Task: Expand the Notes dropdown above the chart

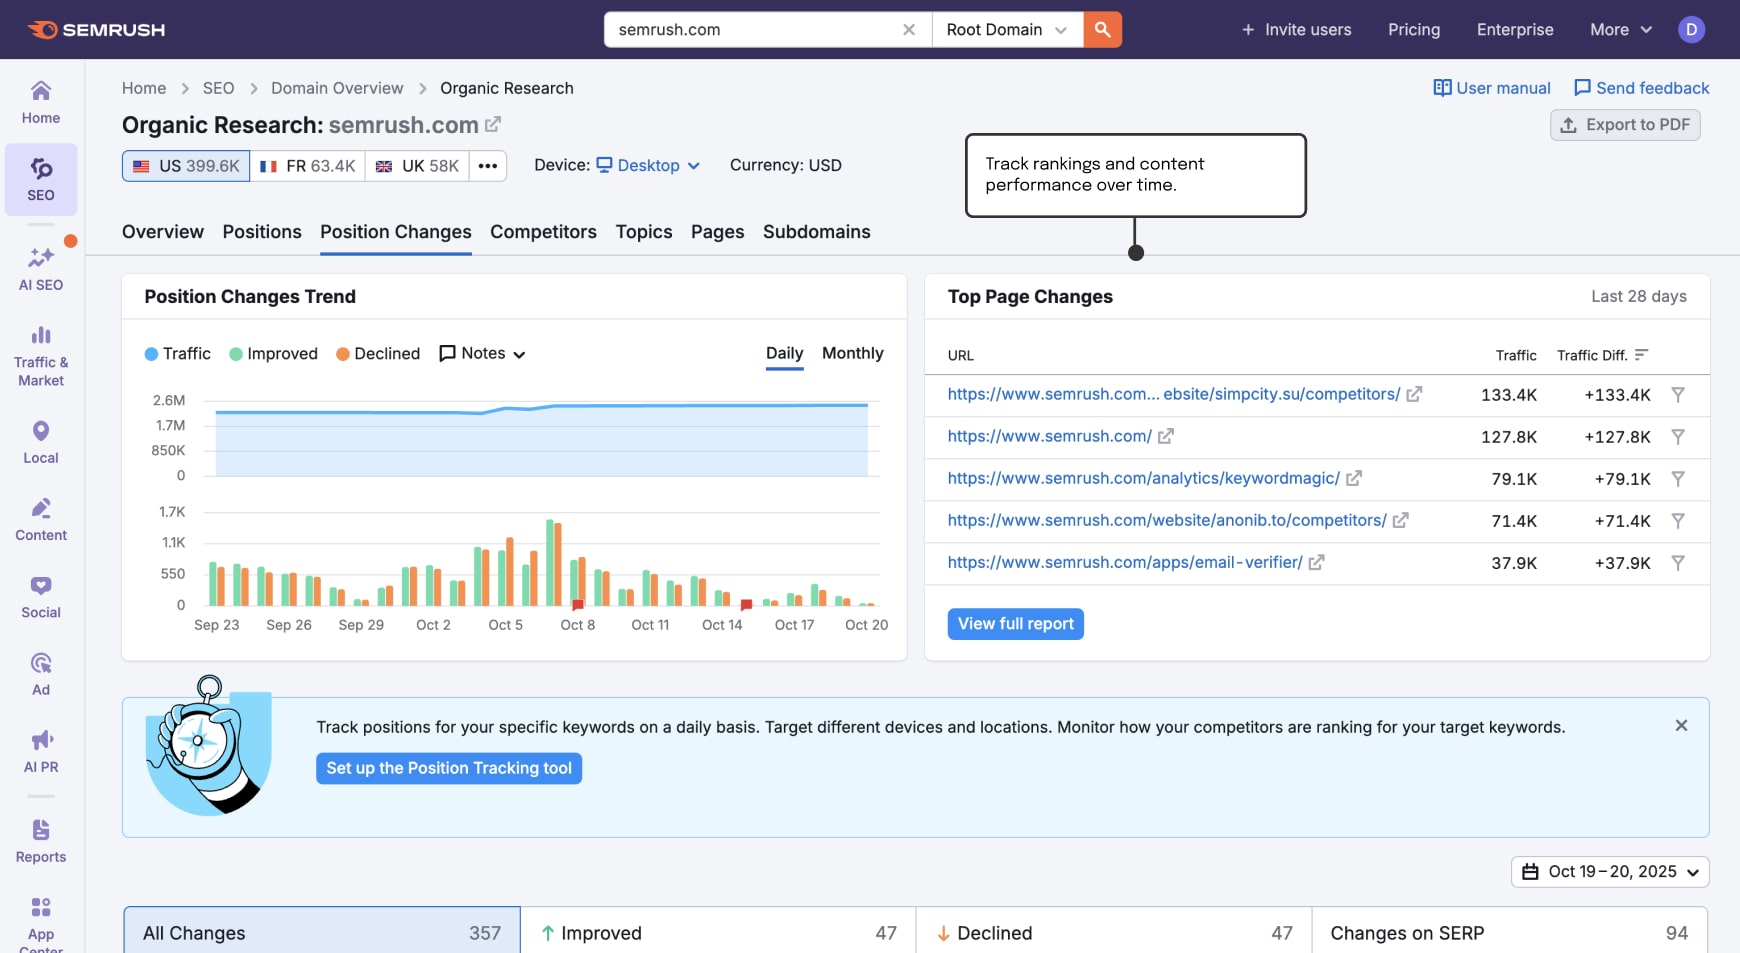Action: [482, 353]
